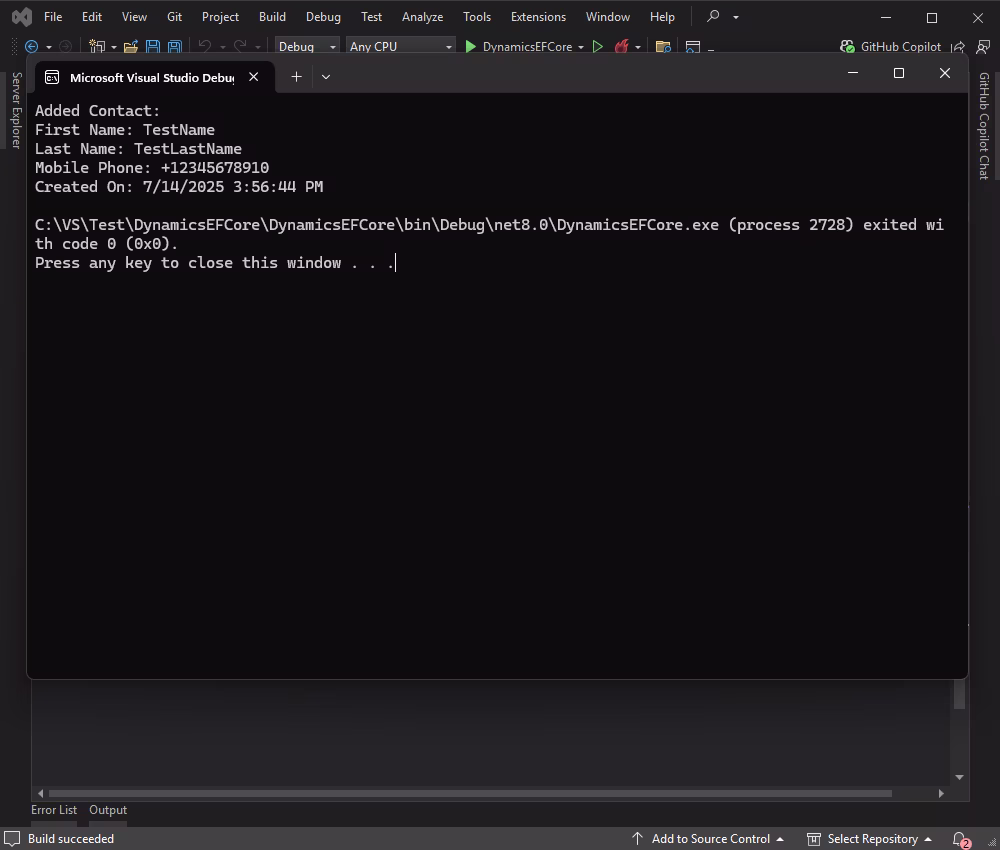Click the Navigate Backward arrow icon
Image resolution: width=1000 pixels, height=850 pixels.
point(31,47)
